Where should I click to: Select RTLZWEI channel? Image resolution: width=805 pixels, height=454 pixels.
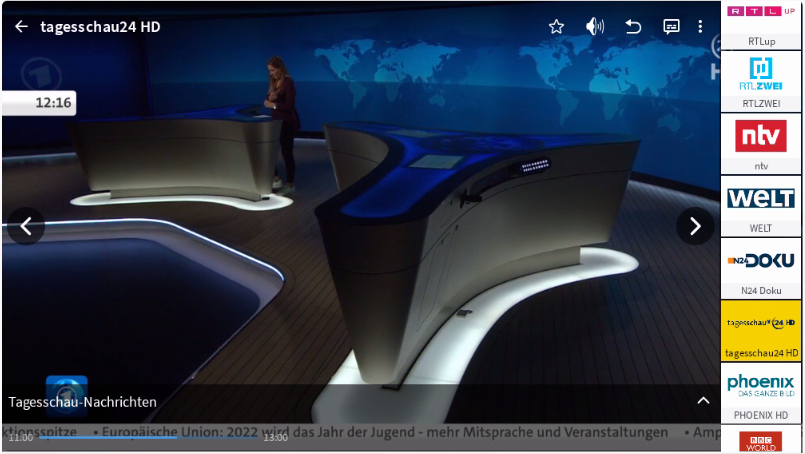click(761, 82)
